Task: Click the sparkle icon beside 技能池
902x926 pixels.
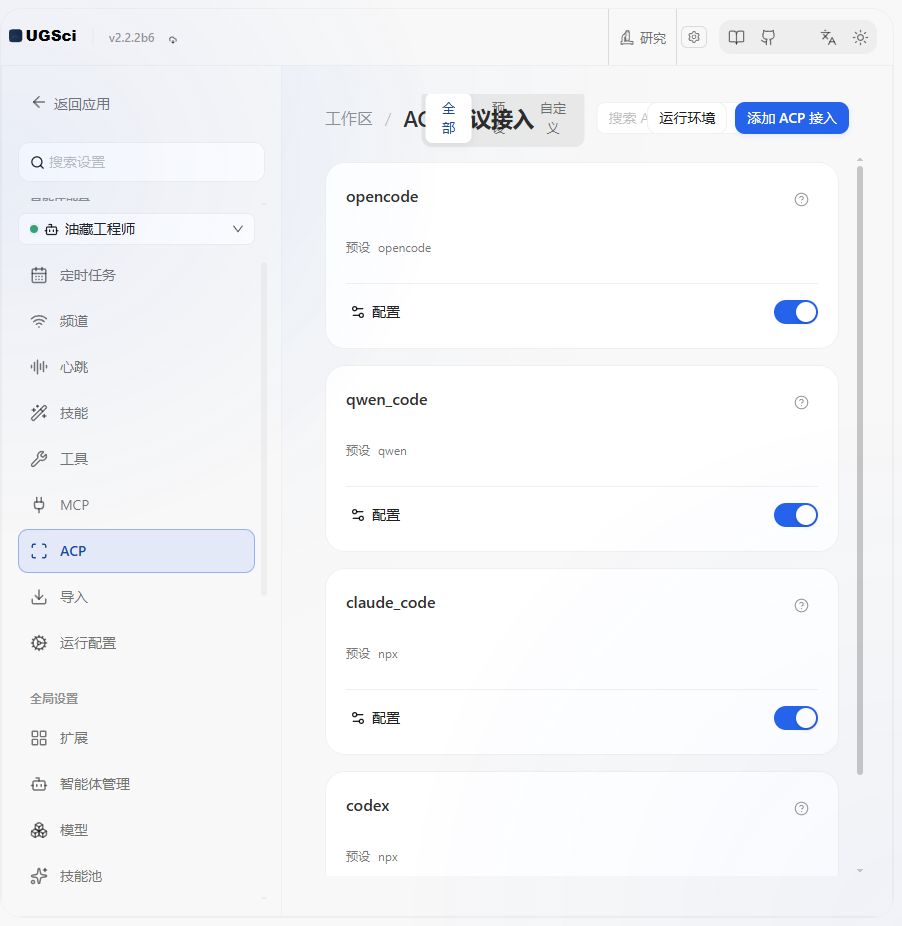Action: pos(39,876)
